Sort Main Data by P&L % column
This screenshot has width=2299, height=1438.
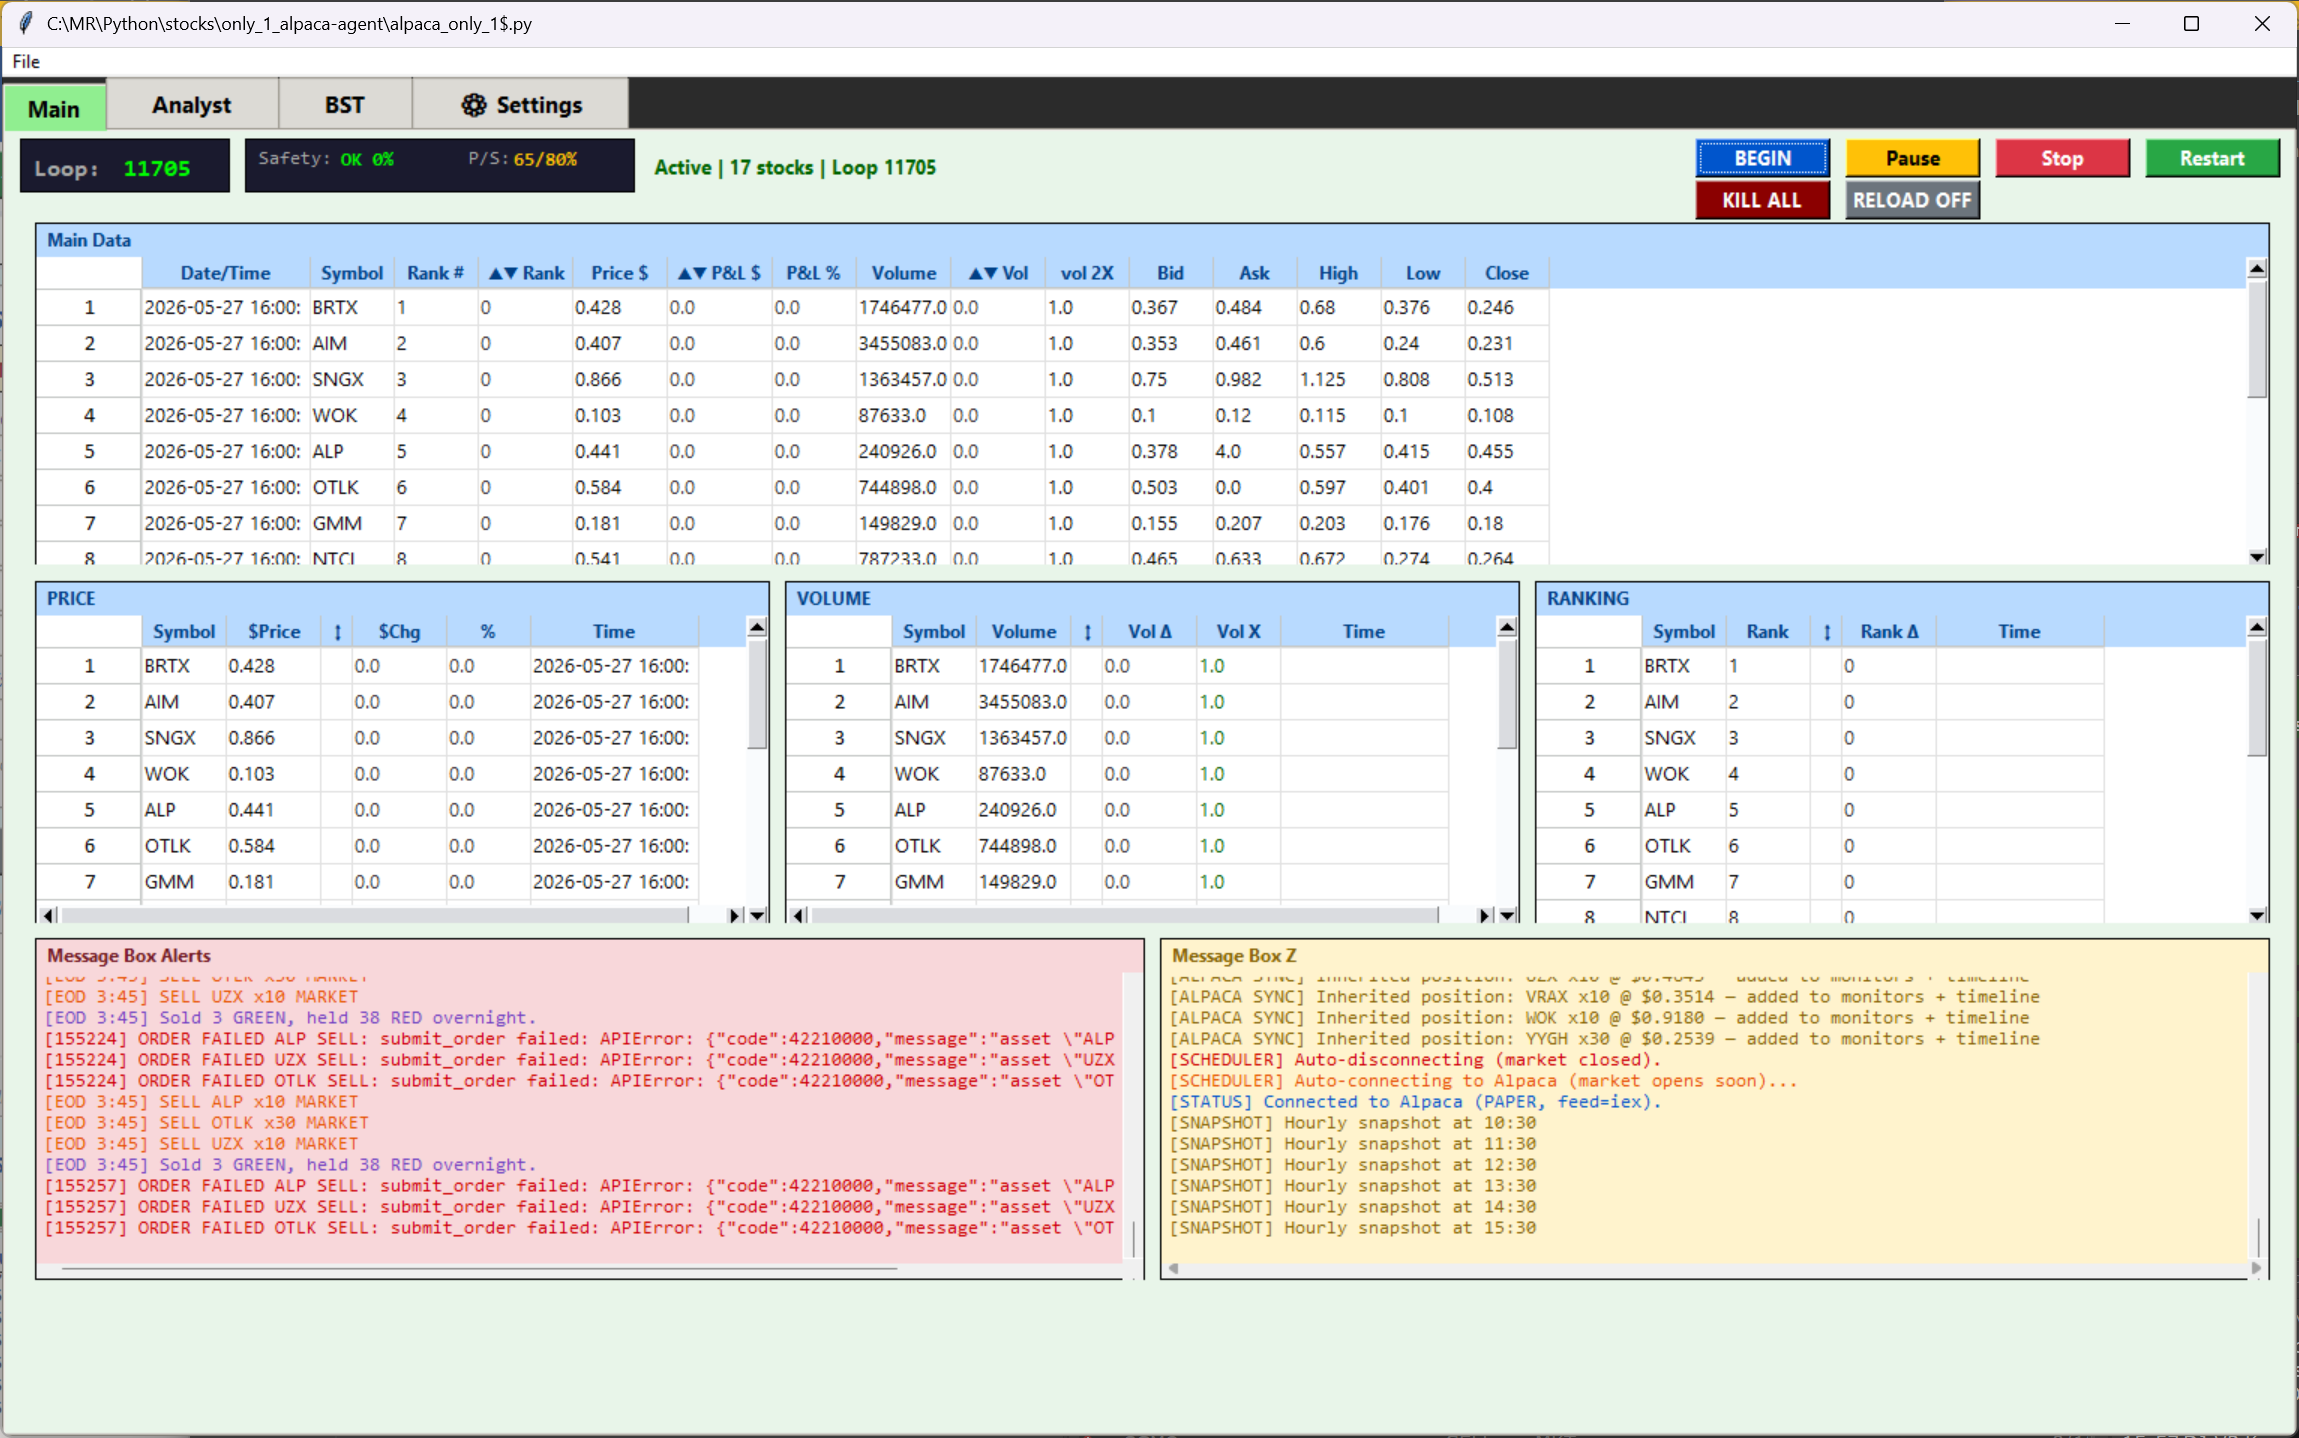(x=813, y=273)
